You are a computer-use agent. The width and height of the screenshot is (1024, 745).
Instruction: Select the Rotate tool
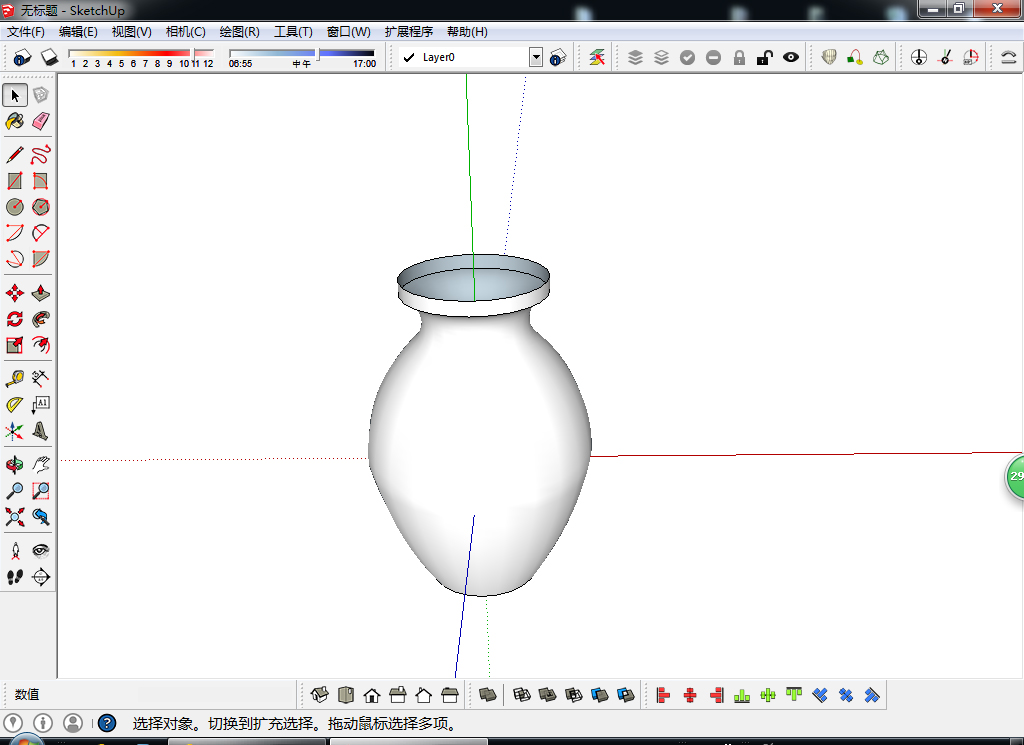(x=15, y=319)
